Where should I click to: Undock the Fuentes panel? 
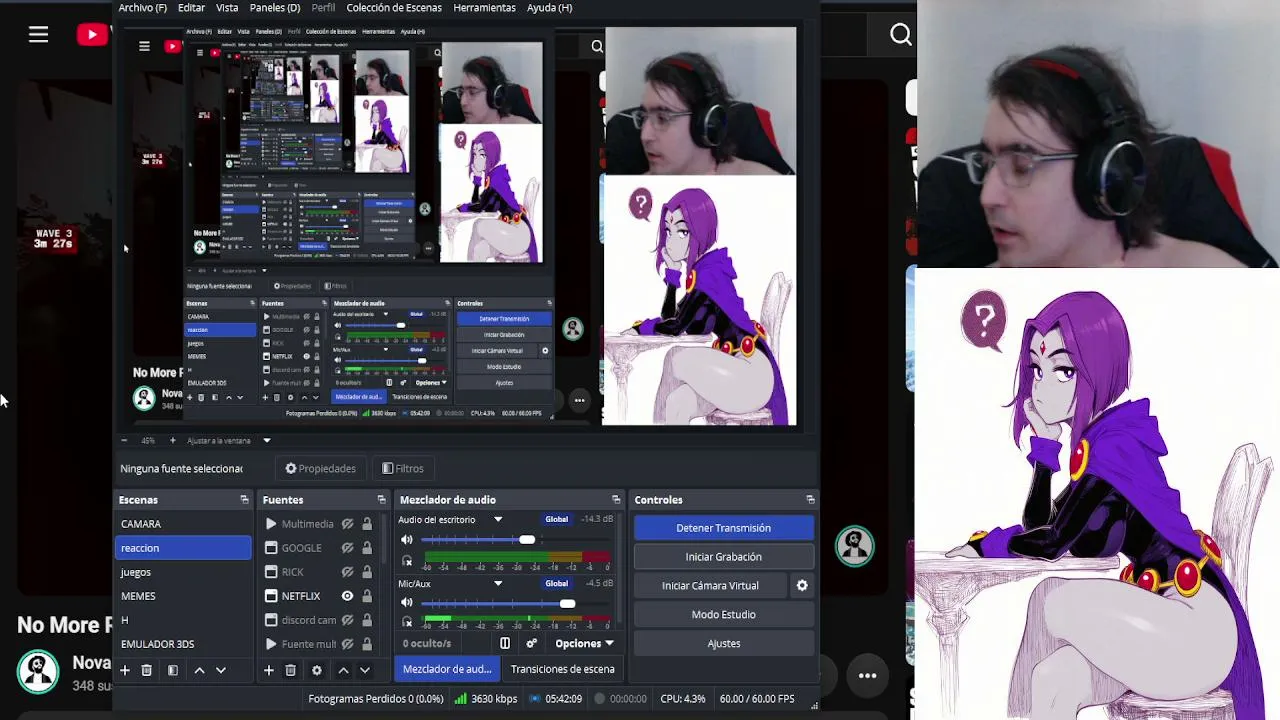[381, 499]
